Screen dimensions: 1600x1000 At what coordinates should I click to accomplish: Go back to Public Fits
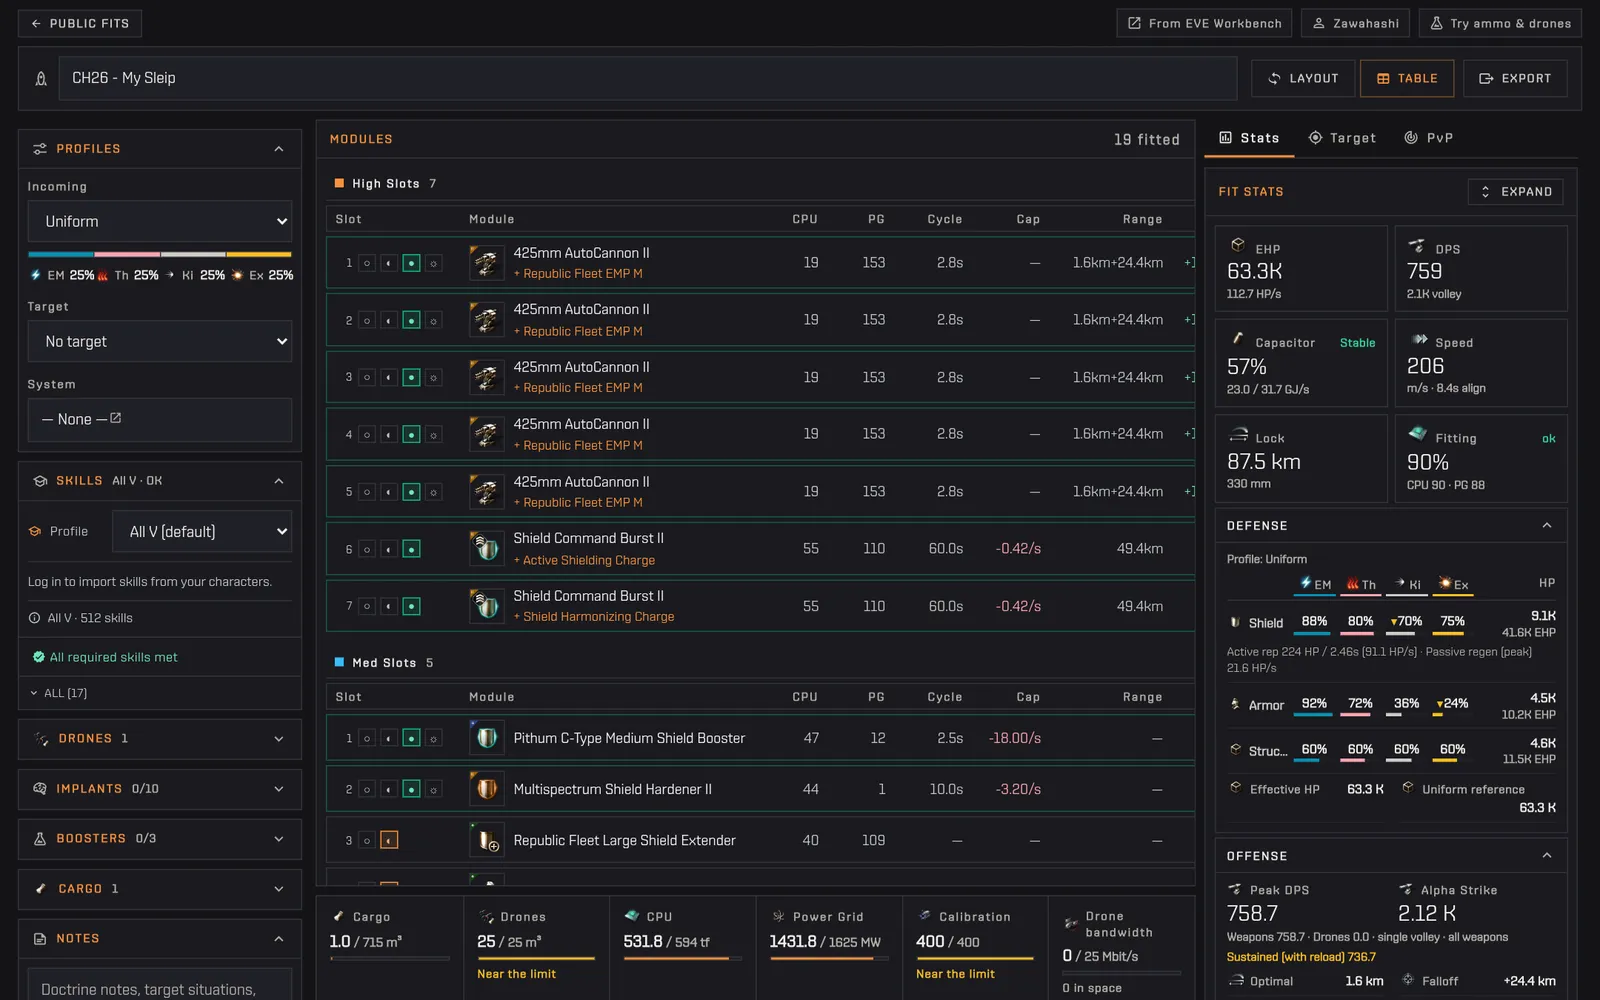tap(80, 23)
